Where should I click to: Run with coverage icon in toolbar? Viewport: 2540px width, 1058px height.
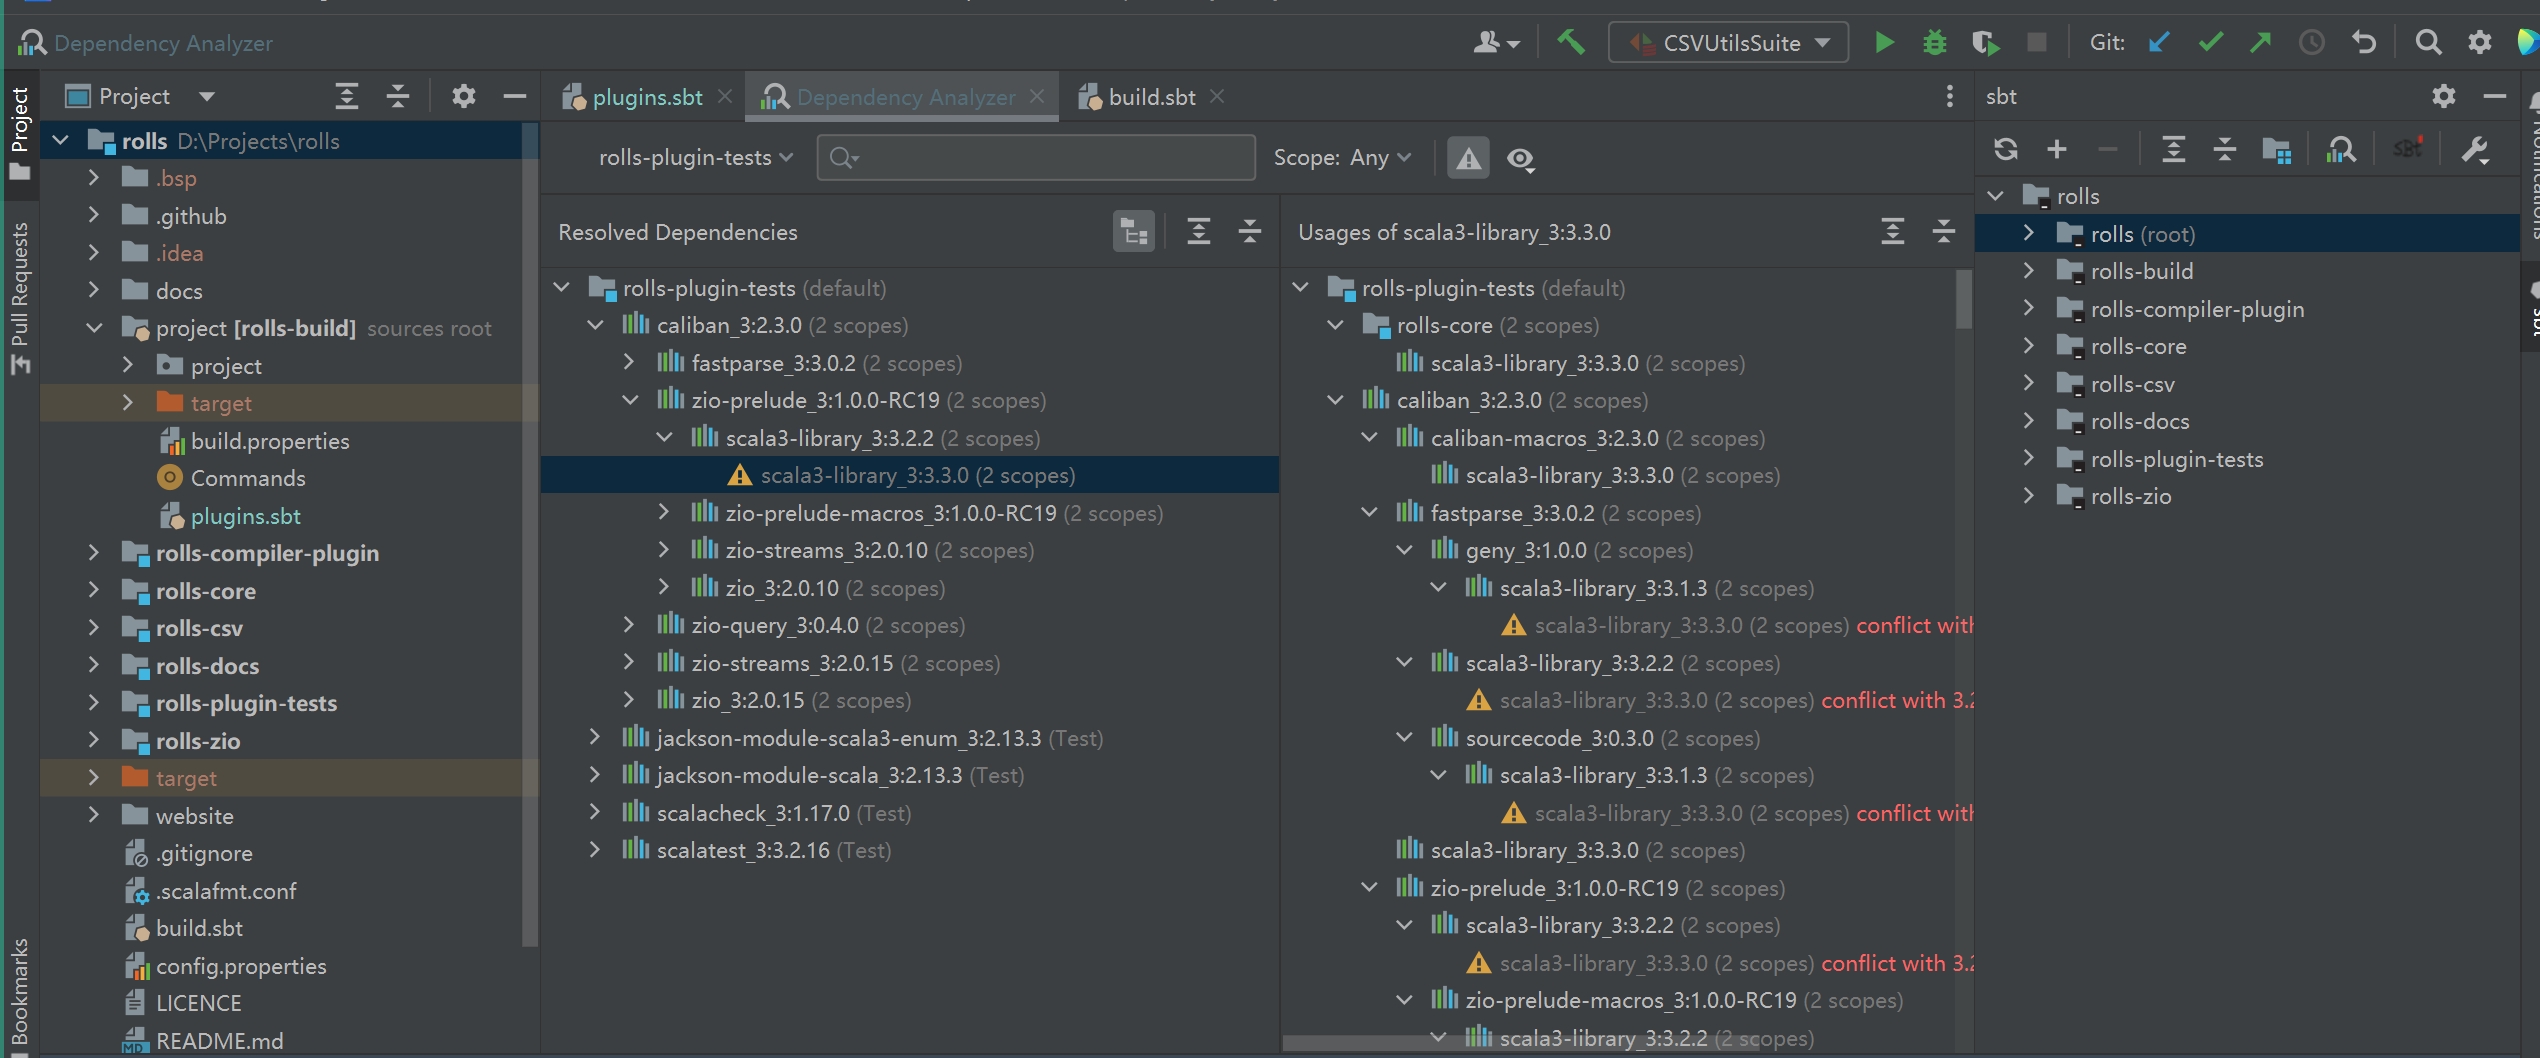[1985, 43]
